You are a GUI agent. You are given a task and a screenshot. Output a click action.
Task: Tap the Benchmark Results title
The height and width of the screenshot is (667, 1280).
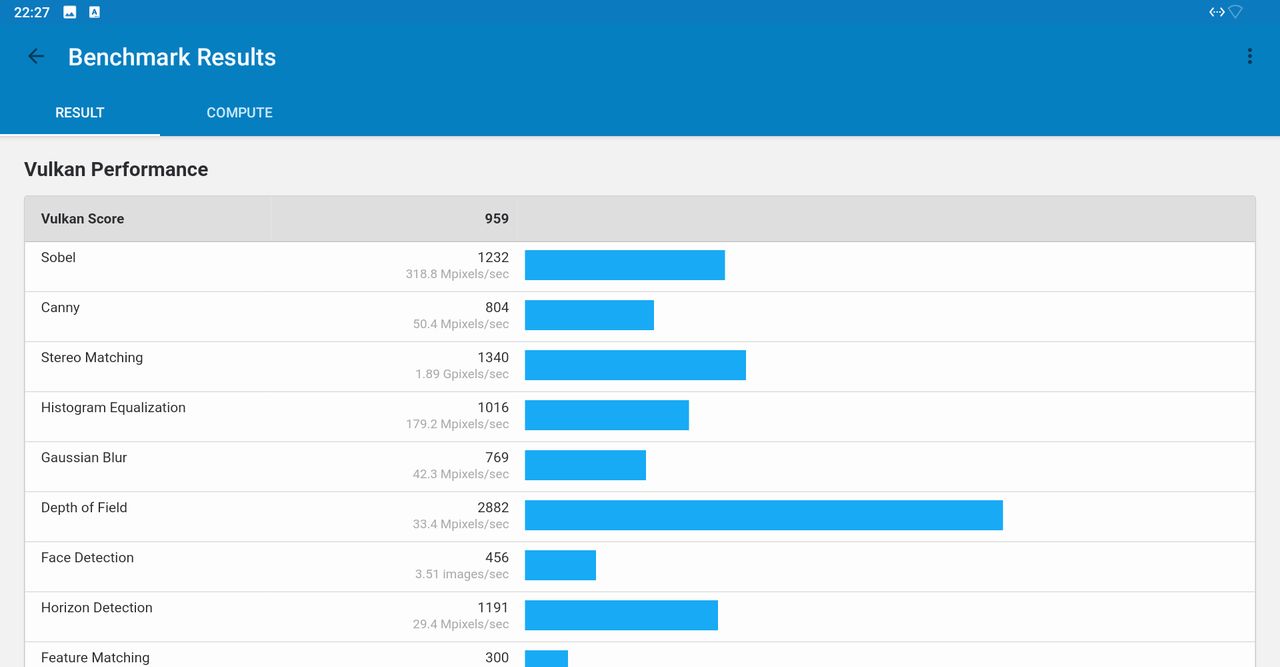click(172, 57)
